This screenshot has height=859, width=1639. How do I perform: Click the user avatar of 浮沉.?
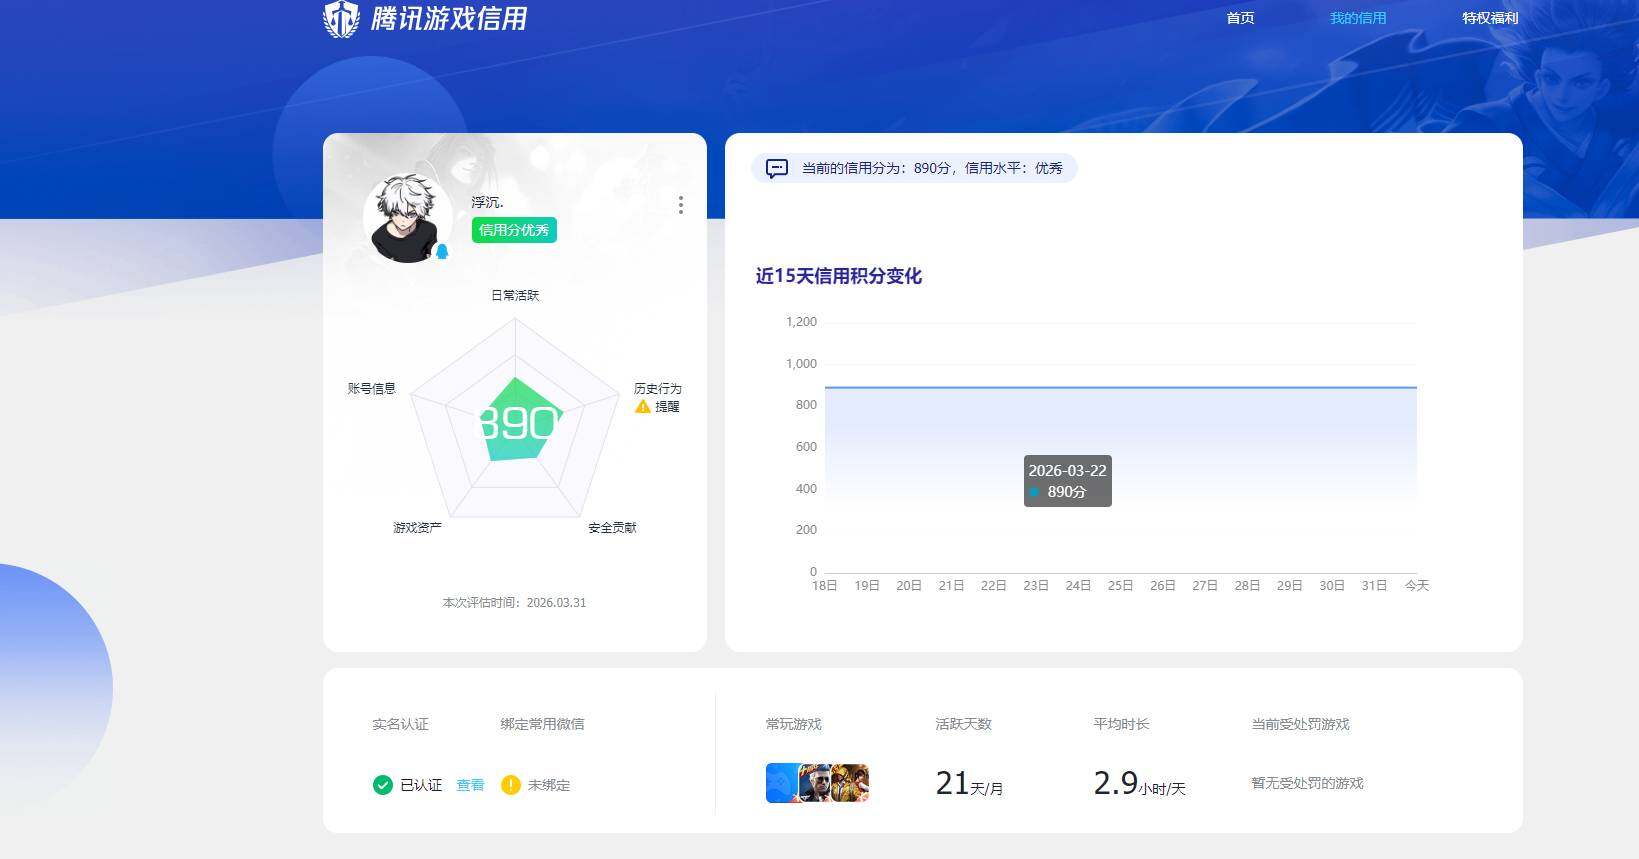pos(406,219)
